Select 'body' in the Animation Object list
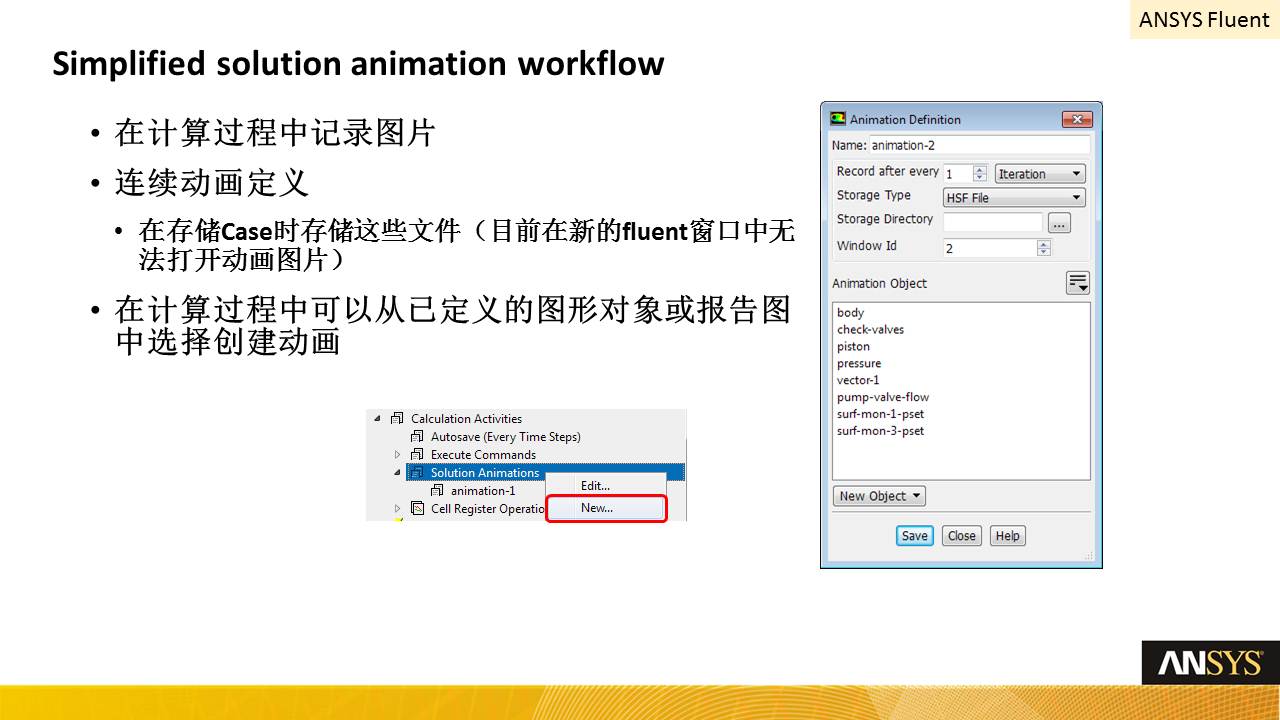 850,313
